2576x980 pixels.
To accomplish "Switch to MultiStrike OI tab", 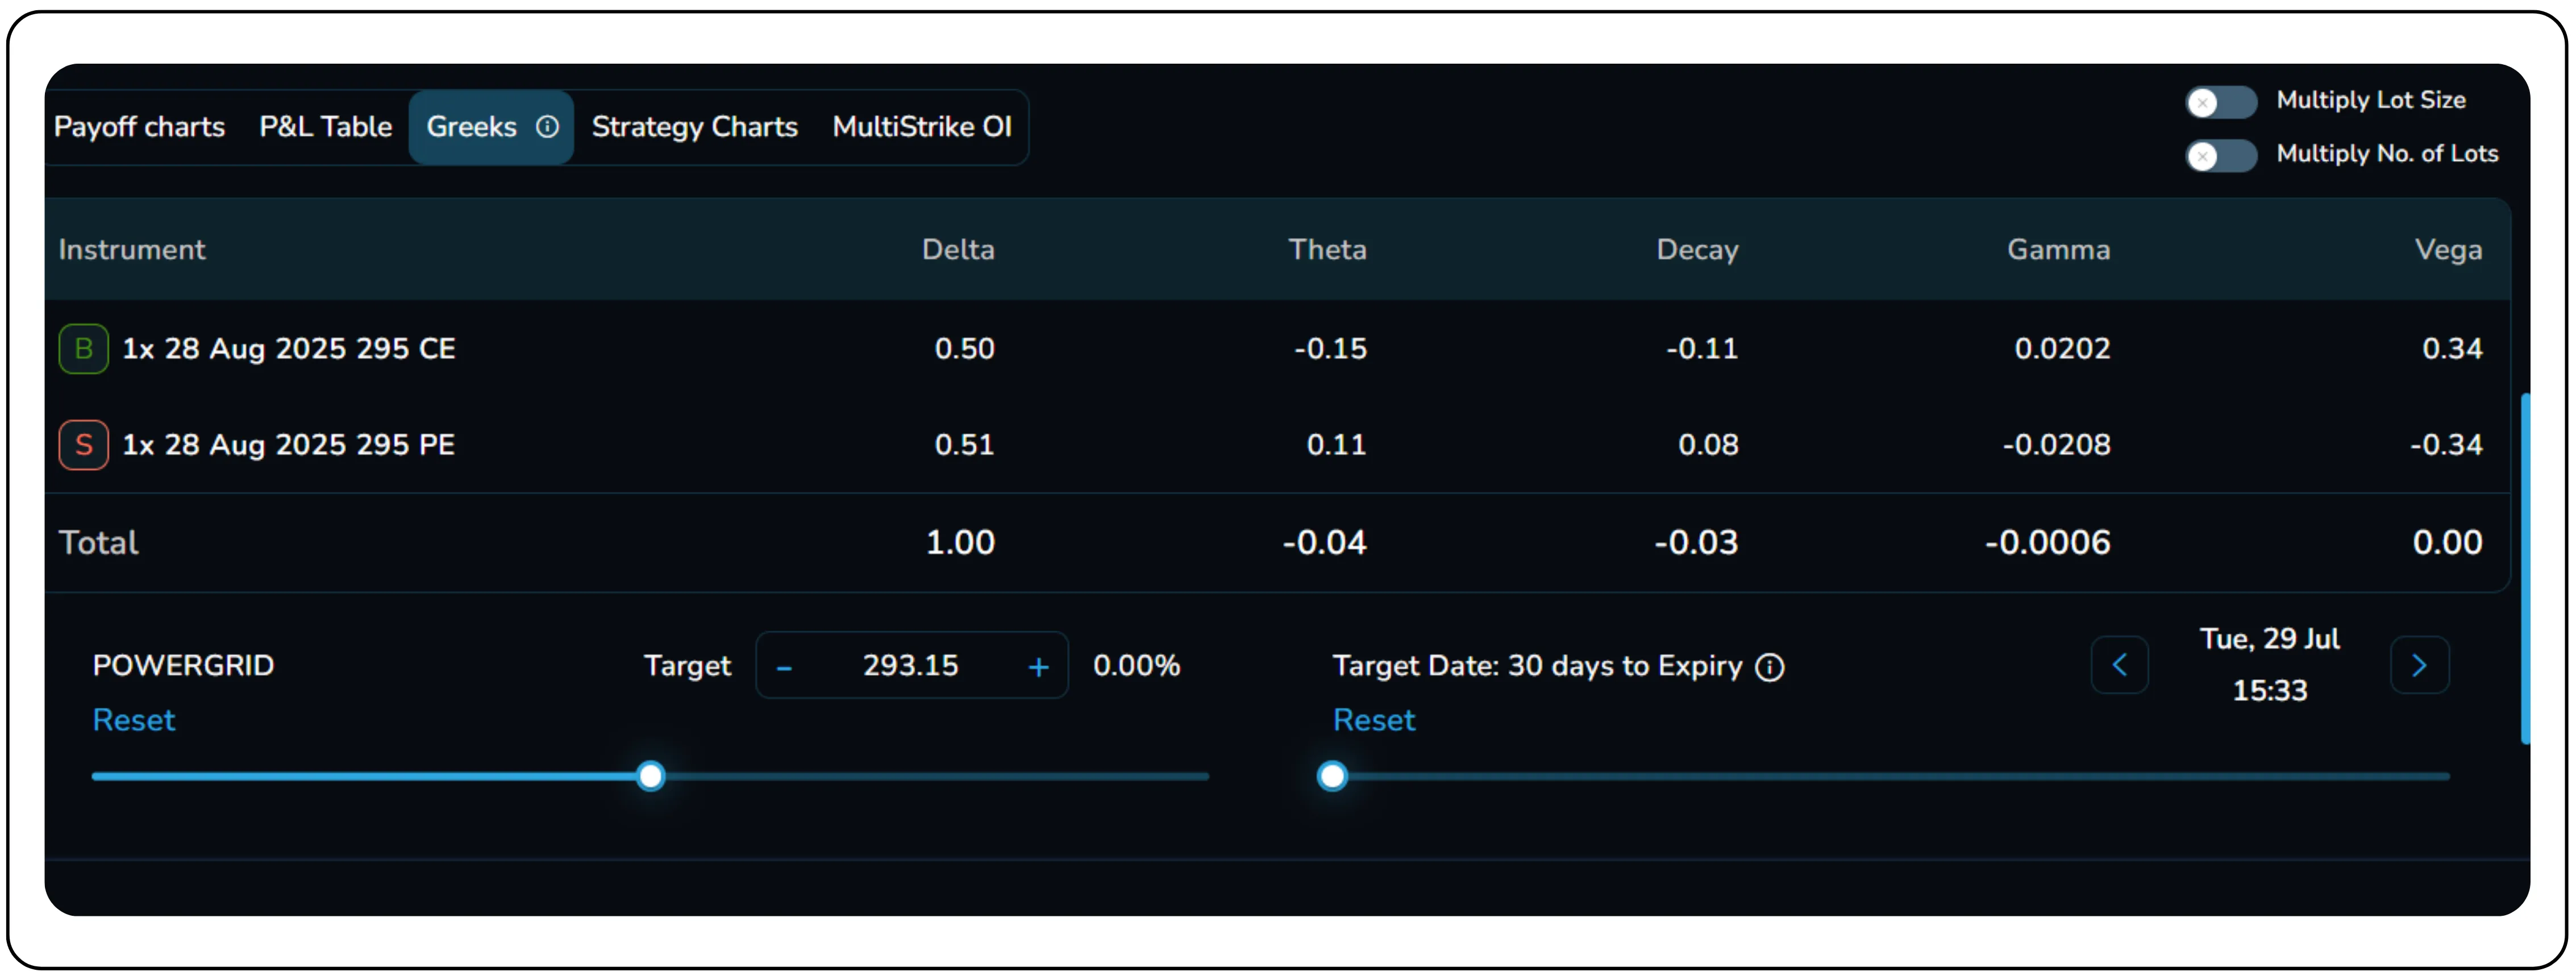I will (x=921, y=127).
